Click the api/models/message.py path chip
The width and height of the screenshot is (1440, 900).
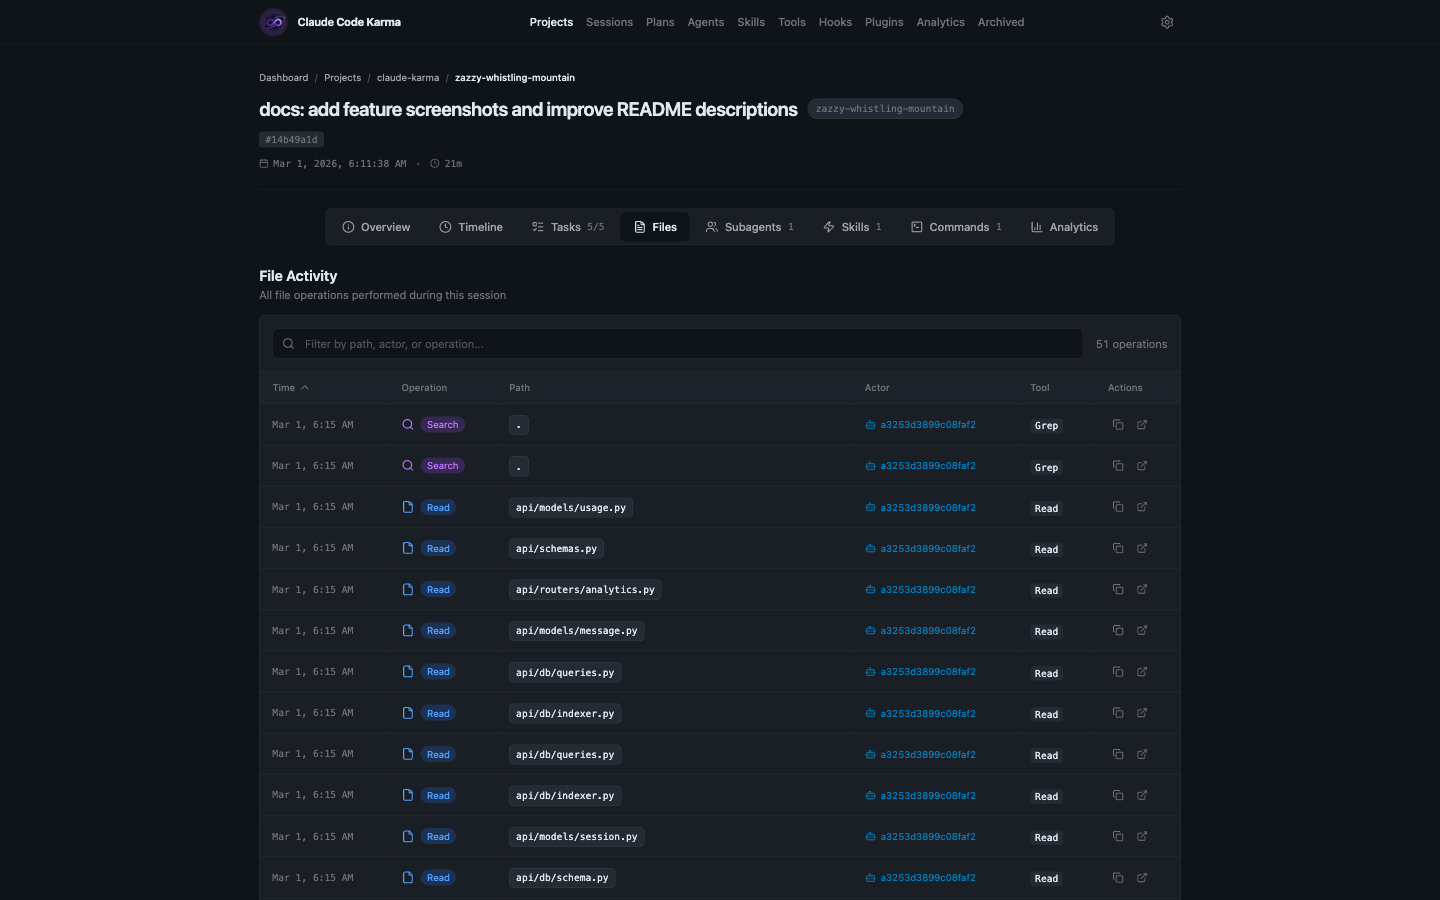(x=576, y=631)
